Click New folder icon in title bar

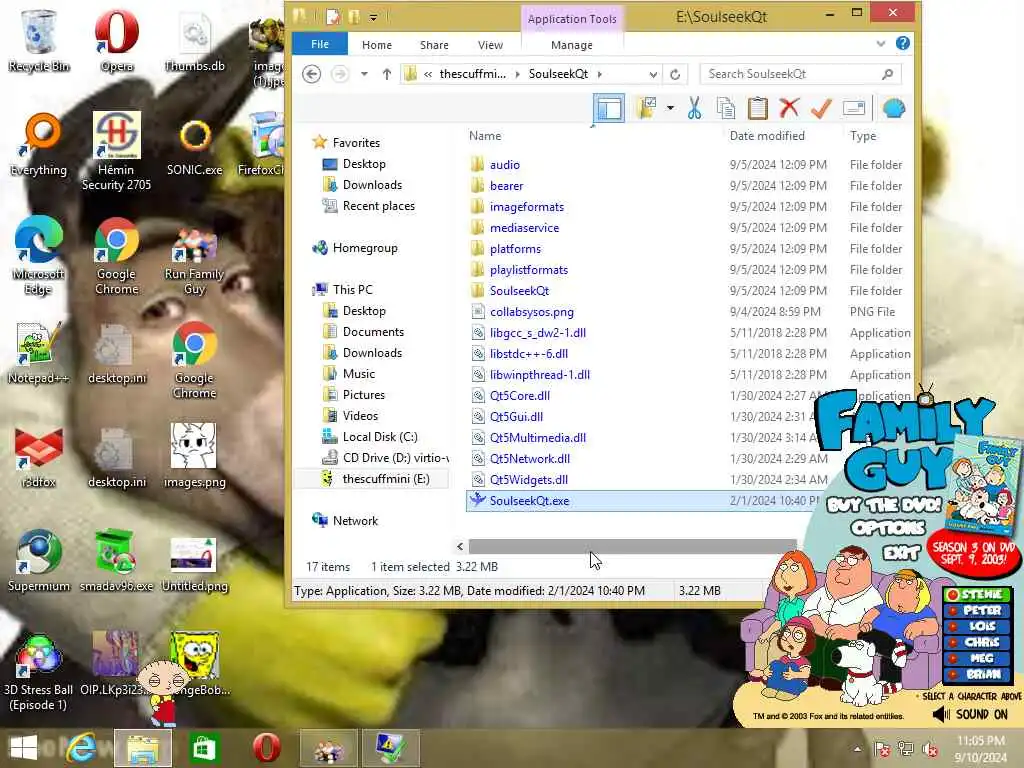pyautogui.click(x=353, y=16)
